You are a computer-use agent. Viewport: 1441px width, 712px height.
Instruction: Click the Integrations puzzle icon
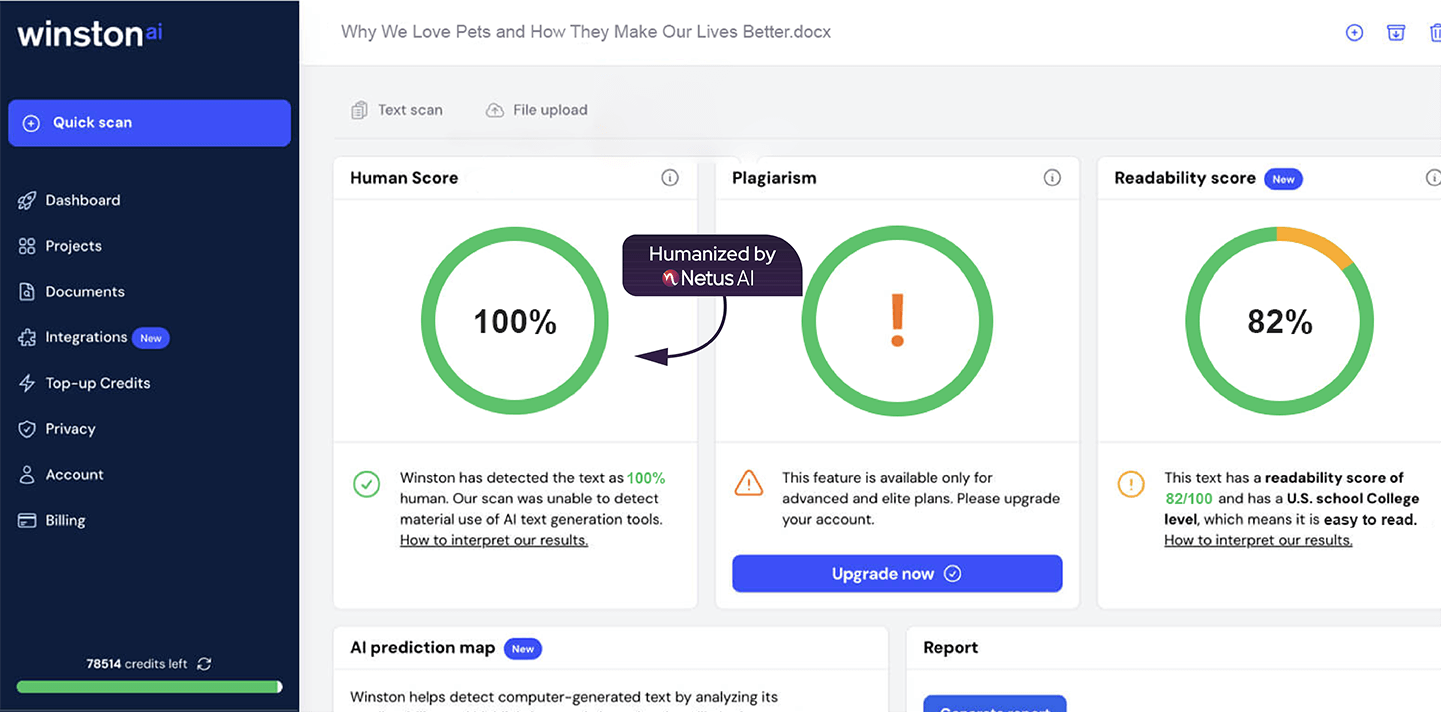click(27, 338)
